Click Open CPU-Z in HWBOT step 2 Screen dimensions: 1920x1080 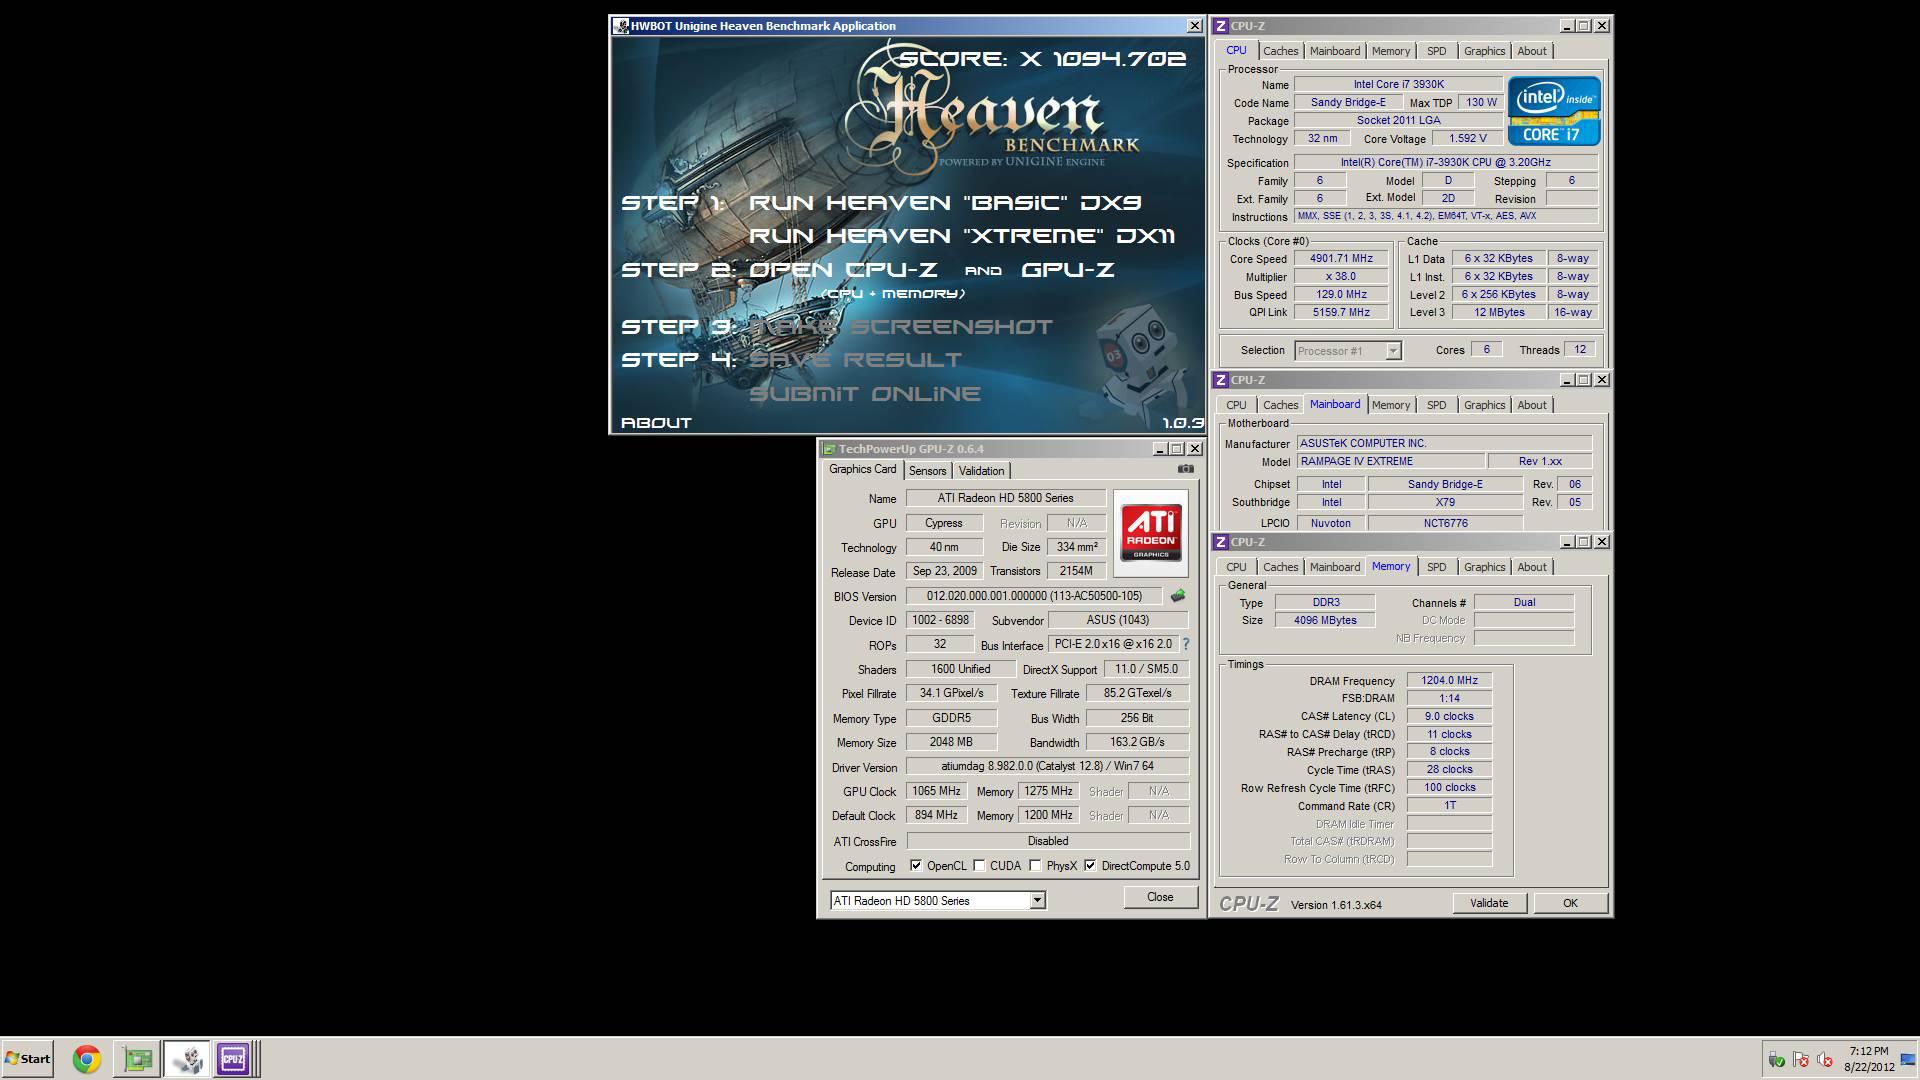pyautogui.click(x=843, y=270)
